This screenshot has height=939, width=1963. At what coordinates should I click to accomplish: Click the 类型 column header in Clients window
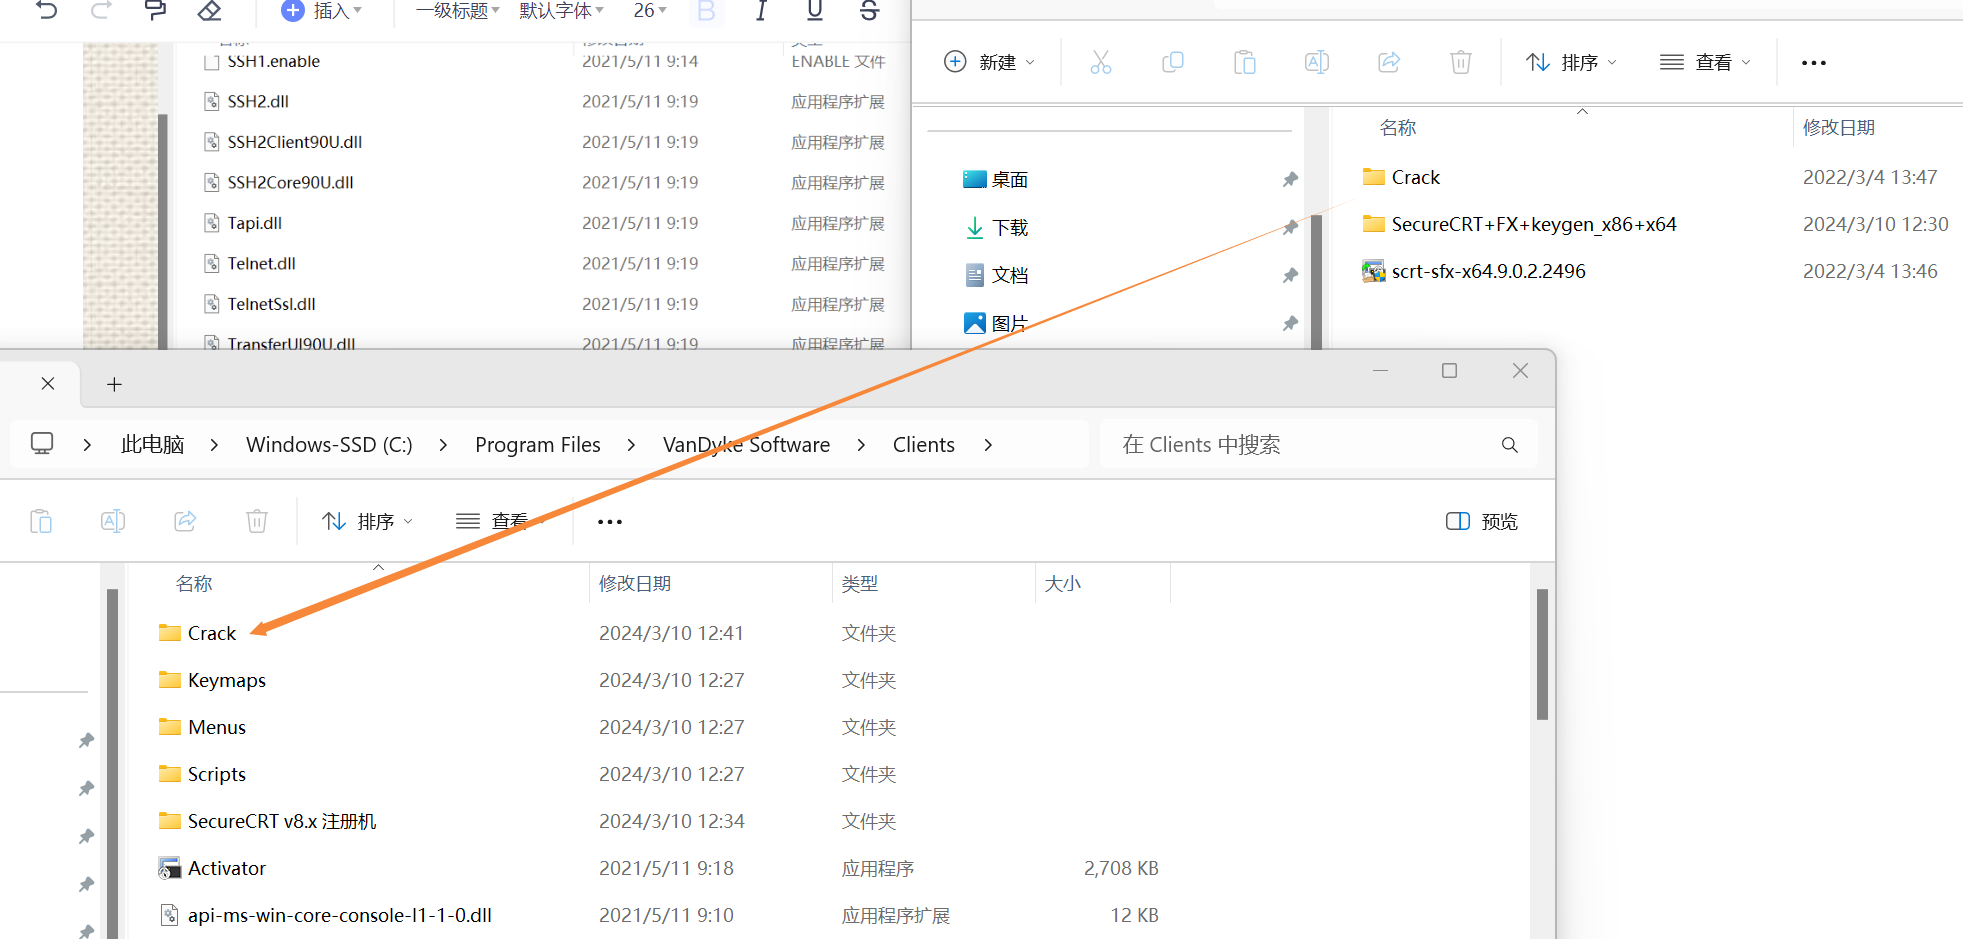[860, 584]
